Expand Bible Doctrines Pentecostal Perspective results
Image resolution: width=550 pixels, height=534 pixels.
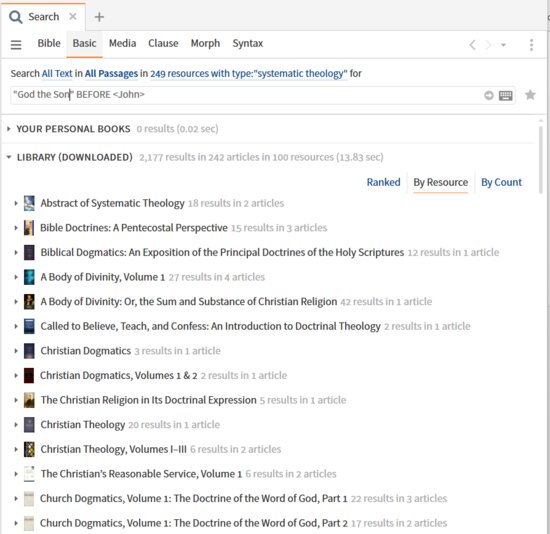coord(15,228)
